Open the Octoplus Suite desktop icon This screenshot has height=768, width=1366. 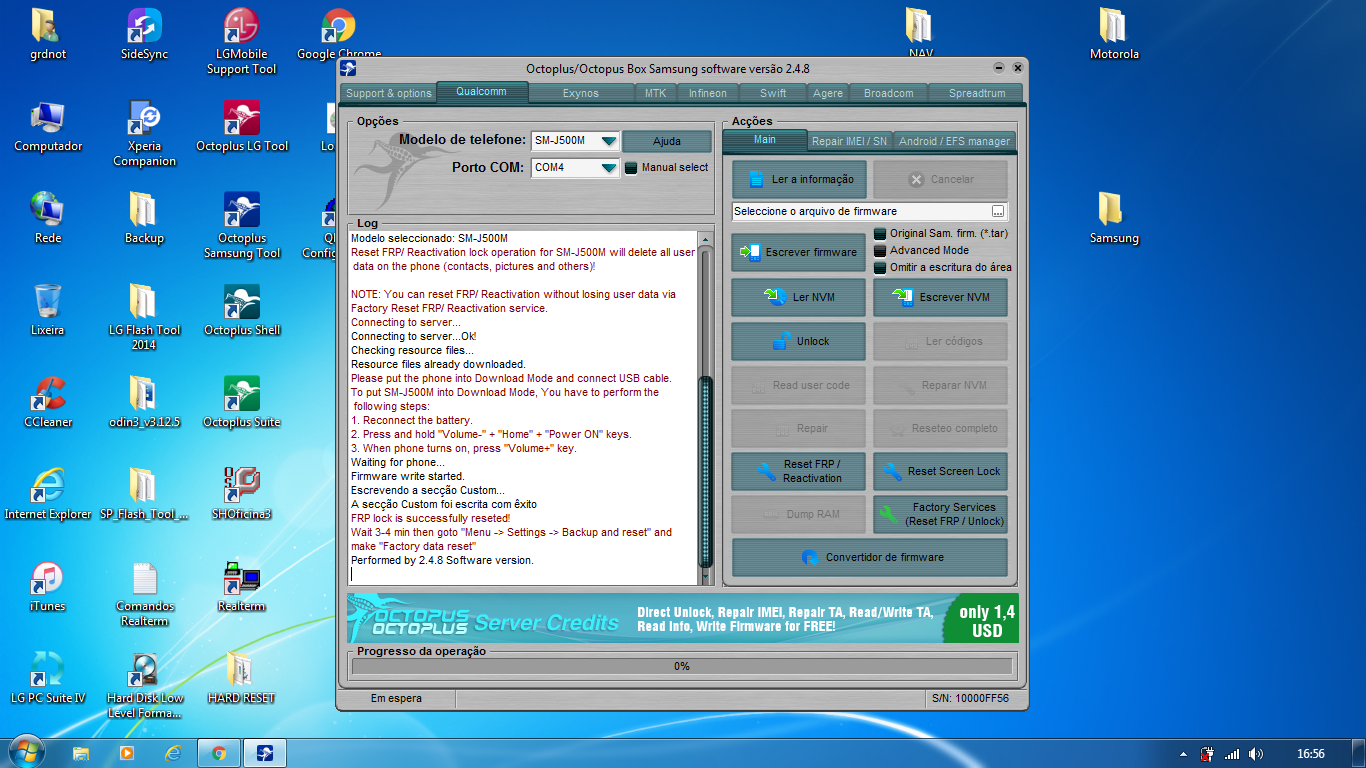click(x=242, y=402)
